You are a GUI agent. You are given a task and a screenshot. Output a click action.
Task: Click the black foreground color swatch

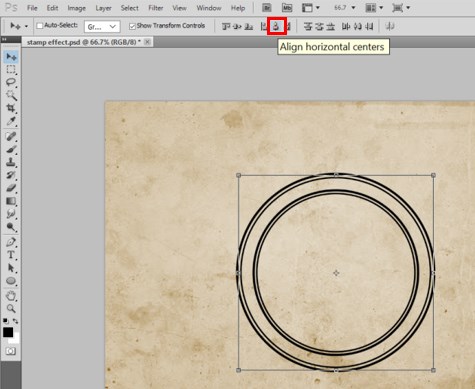[8, 332]
